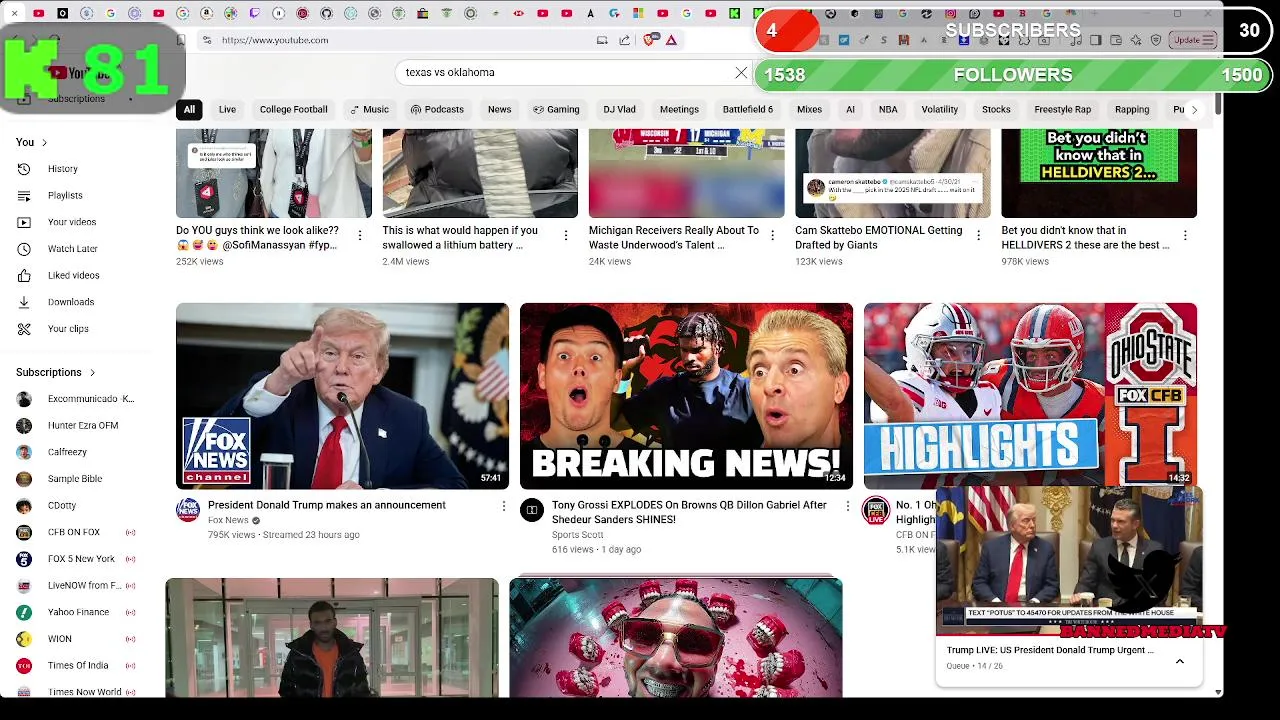
Task: Open Times Of India channel avatar
Action: (x=24, y=665)
